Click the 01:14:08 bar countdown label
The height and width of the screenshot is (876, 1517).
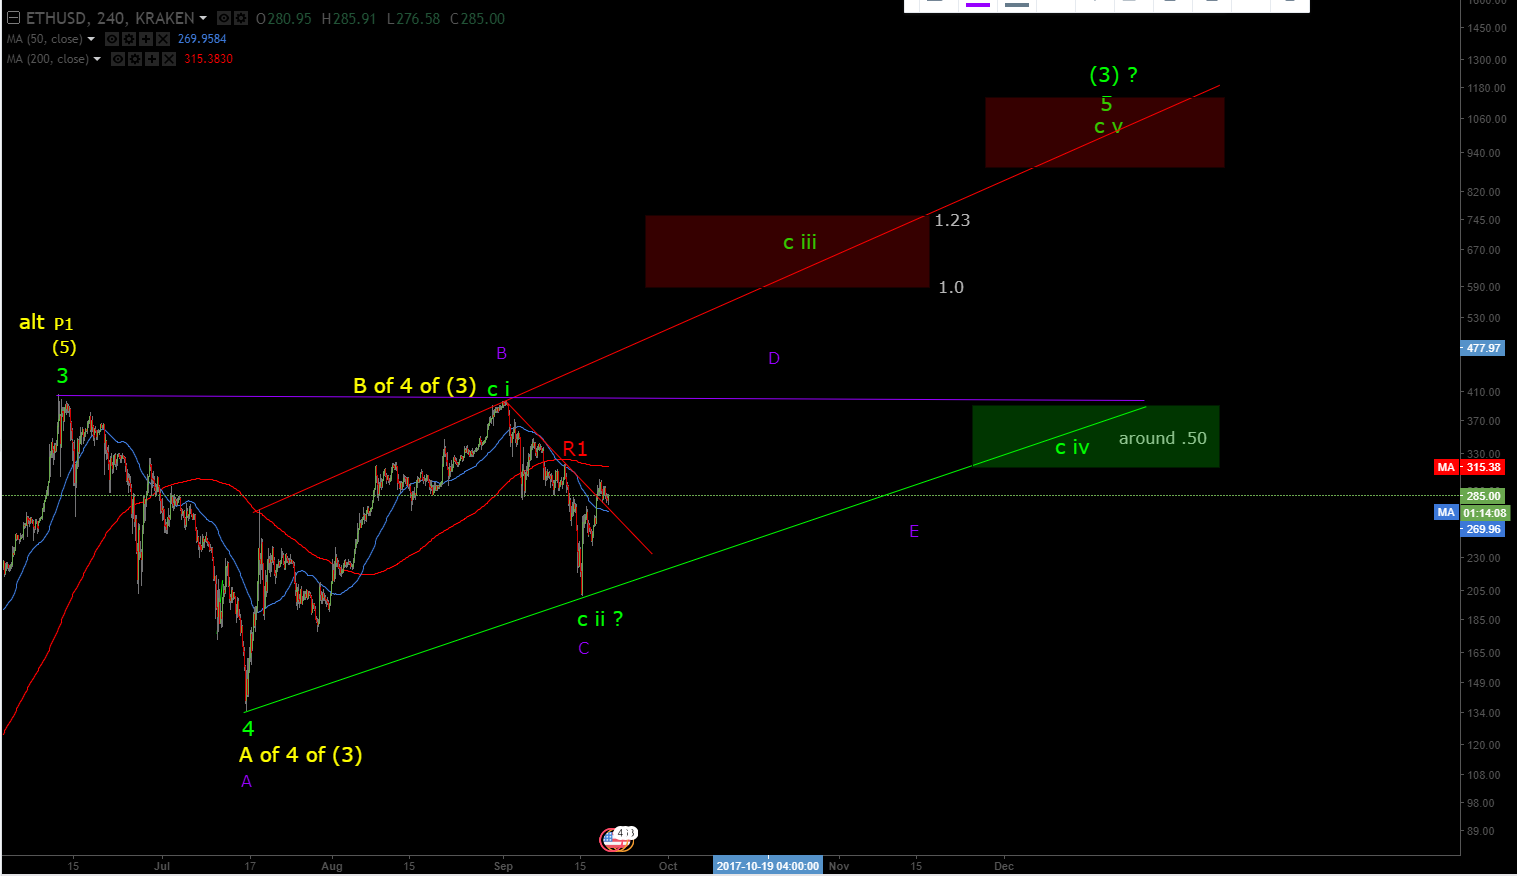pyautogui.click(x=1484, y=513)
